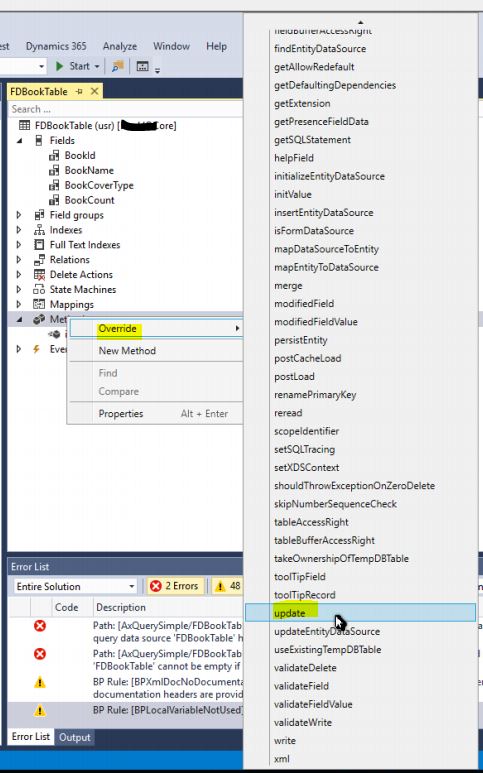This screenshot has height=773, width=483.
Task: Close the FDBookTable designer tab
Action: point(94,91)
